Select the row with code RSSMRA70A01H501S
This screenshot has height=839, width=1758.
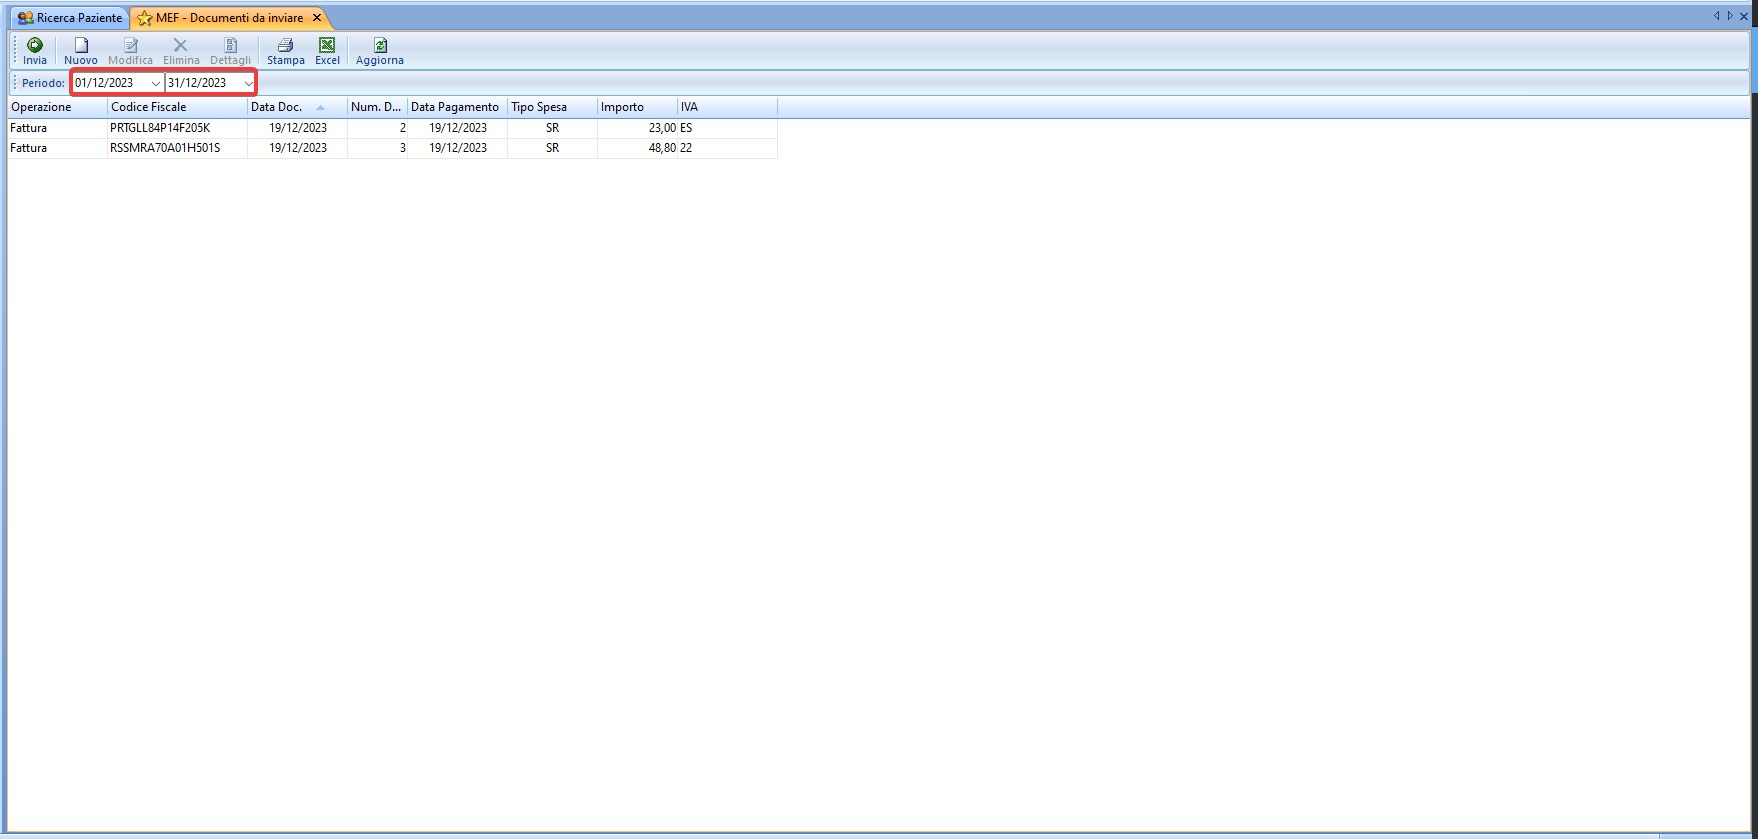[x=392, y=148]
